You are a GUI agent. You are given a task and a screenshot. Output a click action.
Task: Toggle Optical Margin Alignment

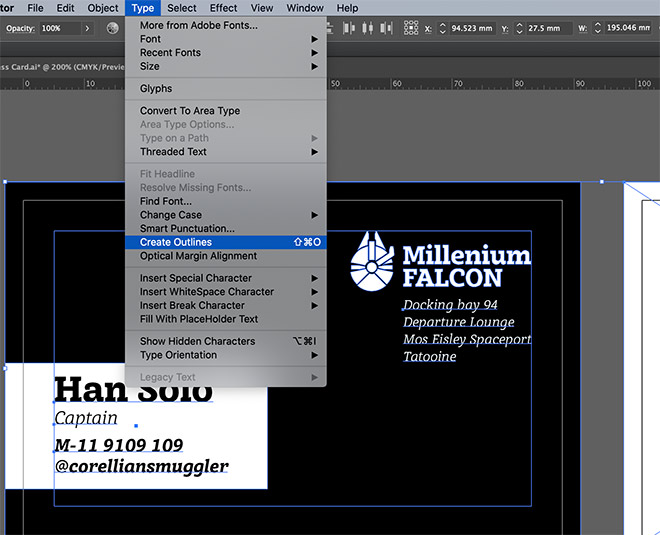click(226, 256)
